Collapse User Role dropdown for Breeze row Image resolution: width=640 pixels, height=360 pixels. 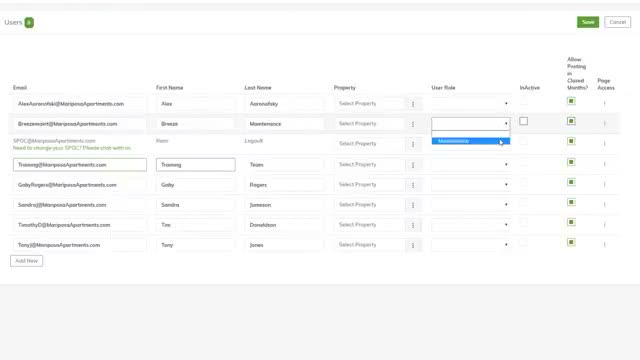pos(471,124)
